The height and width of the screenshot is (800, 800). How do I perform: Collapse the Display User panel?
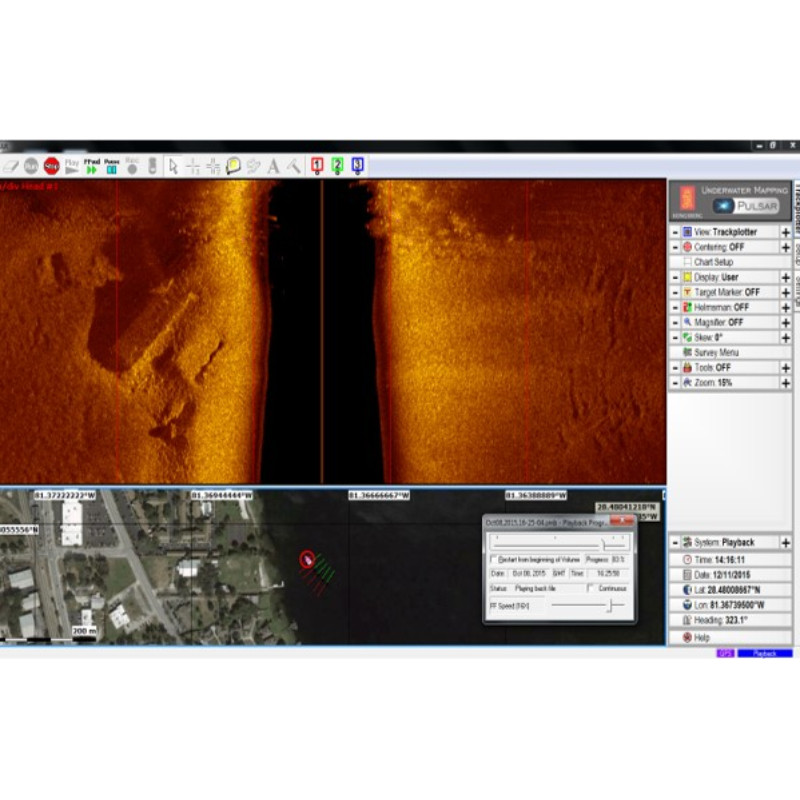pos(675,277)
